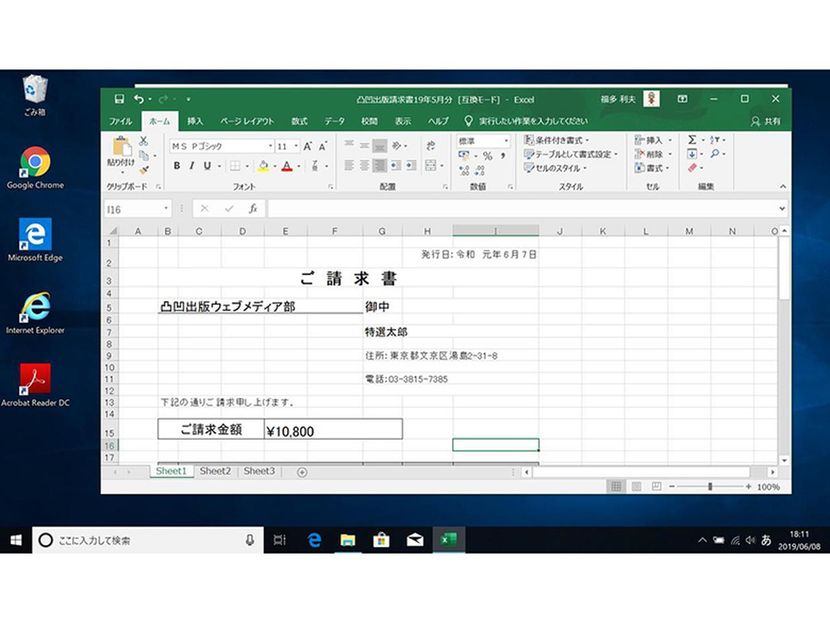This screenshot has width=830, height=623.
Task: Switch to the Formulas (数式) tab
Action: coord(299,121)
